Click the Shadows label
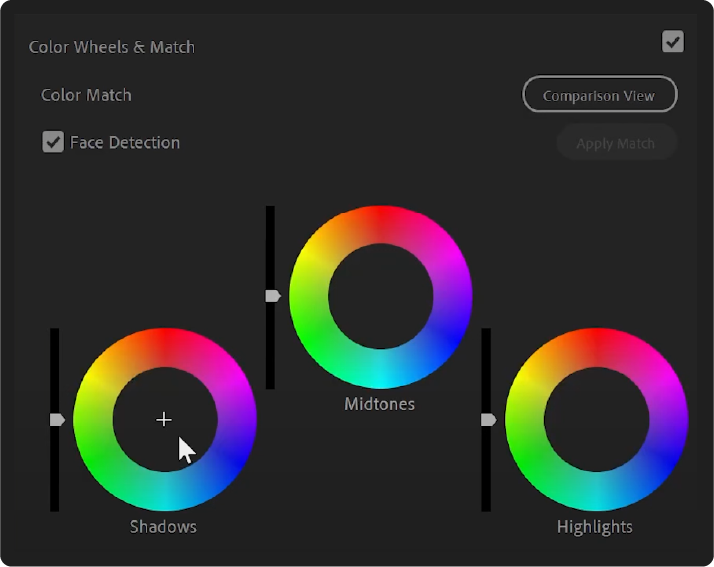Screen dimensions: 714x567 point(163,526)
